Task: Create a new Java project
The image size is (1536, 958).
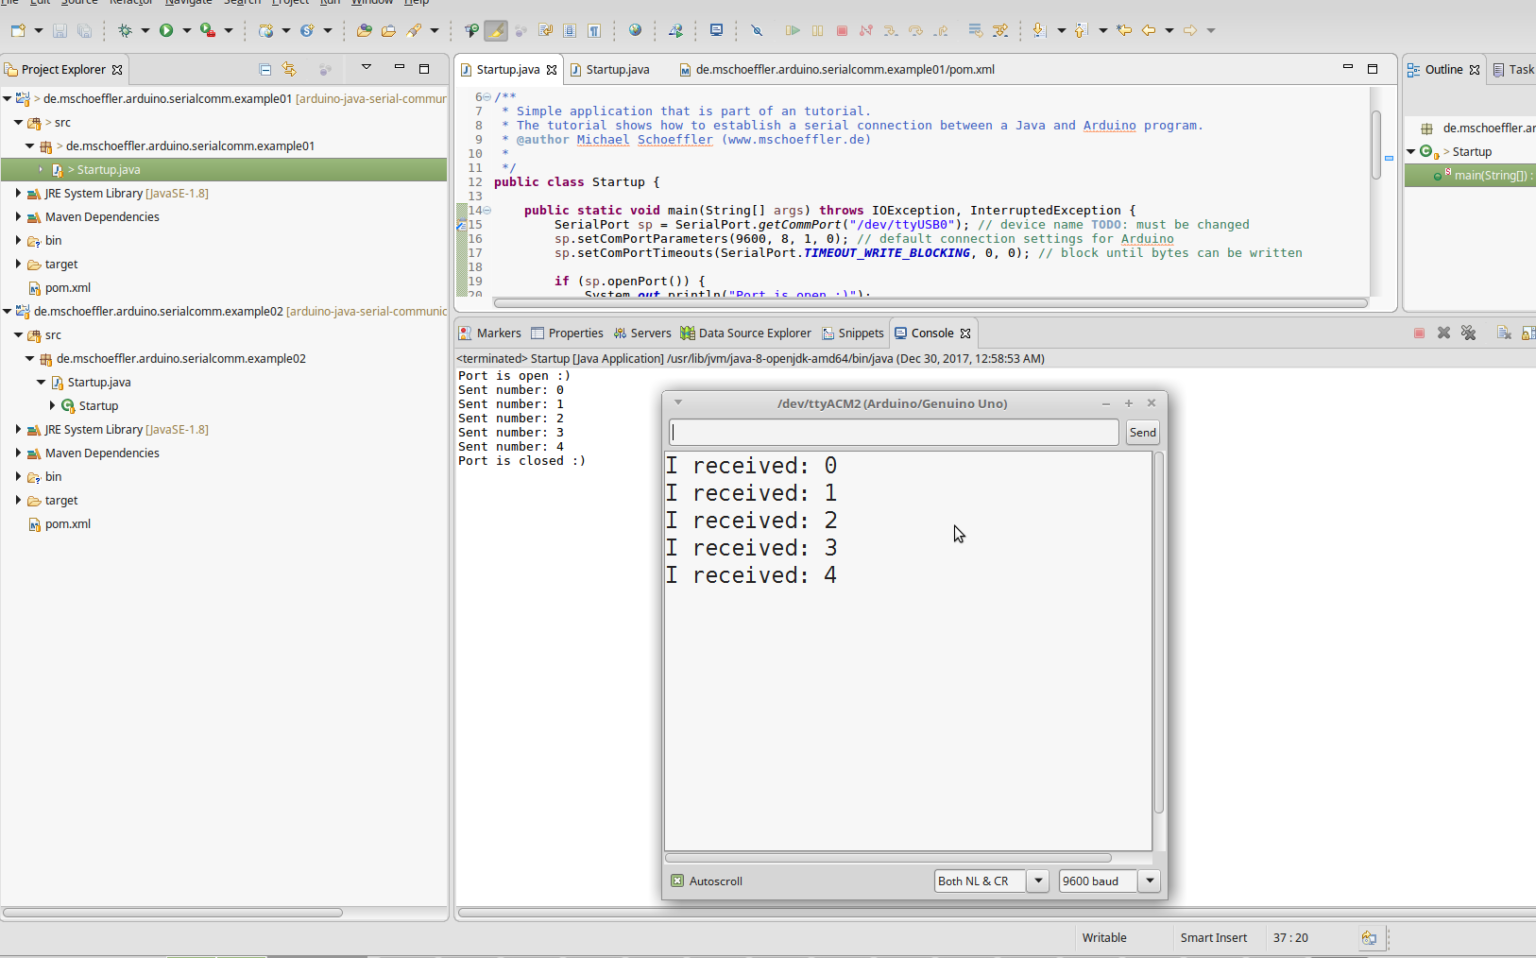Action: click(x=16, y=30)
